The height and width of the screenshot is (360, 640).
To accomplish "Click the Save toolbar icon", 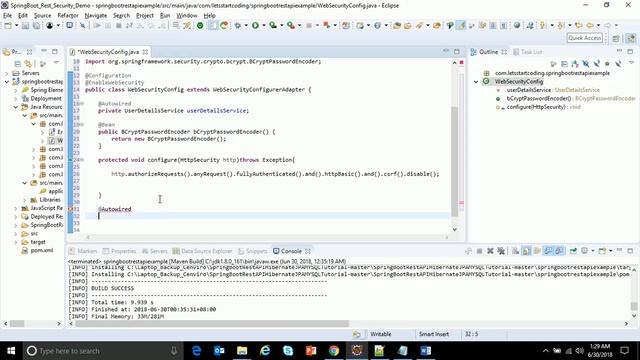I will (25, 25).
